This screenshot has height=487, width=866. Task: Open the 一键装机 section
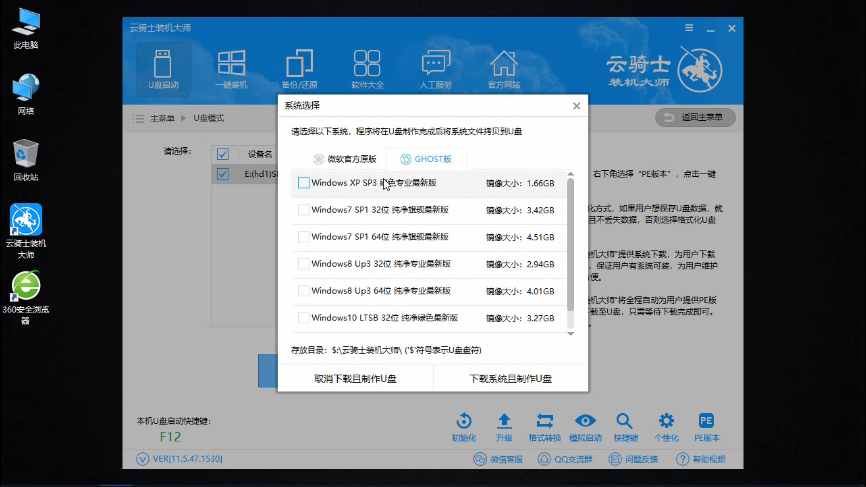tap(231, 70)
